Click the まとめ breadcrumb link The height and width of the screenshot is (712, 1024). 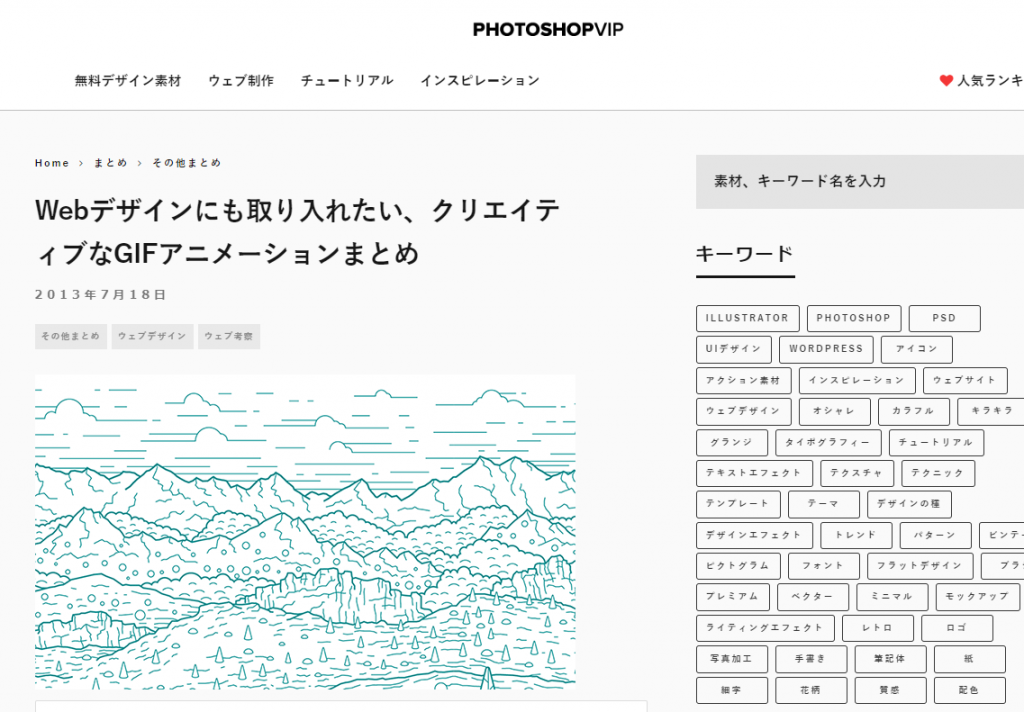point(110,163)
